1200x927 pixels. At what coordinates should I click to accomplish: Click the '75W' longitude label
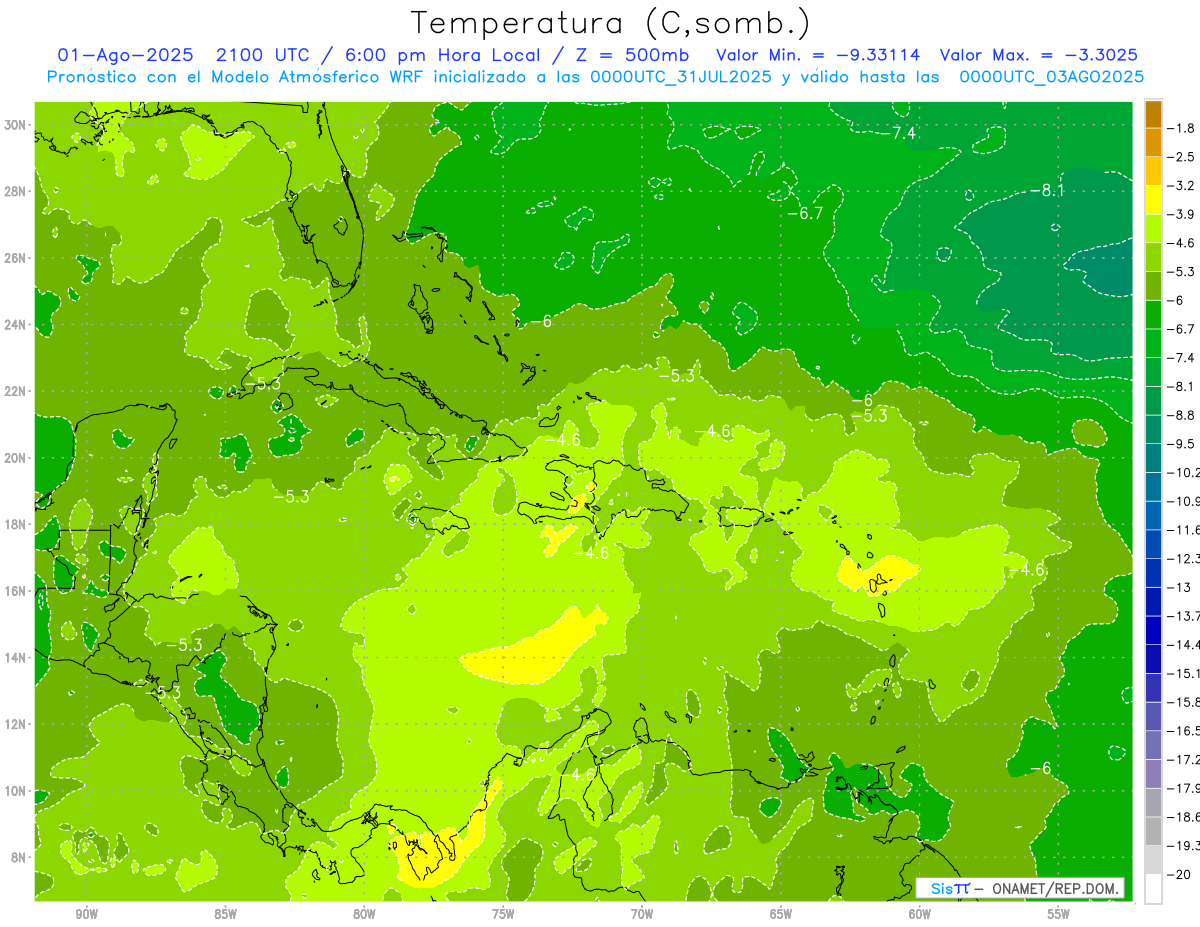503,914
